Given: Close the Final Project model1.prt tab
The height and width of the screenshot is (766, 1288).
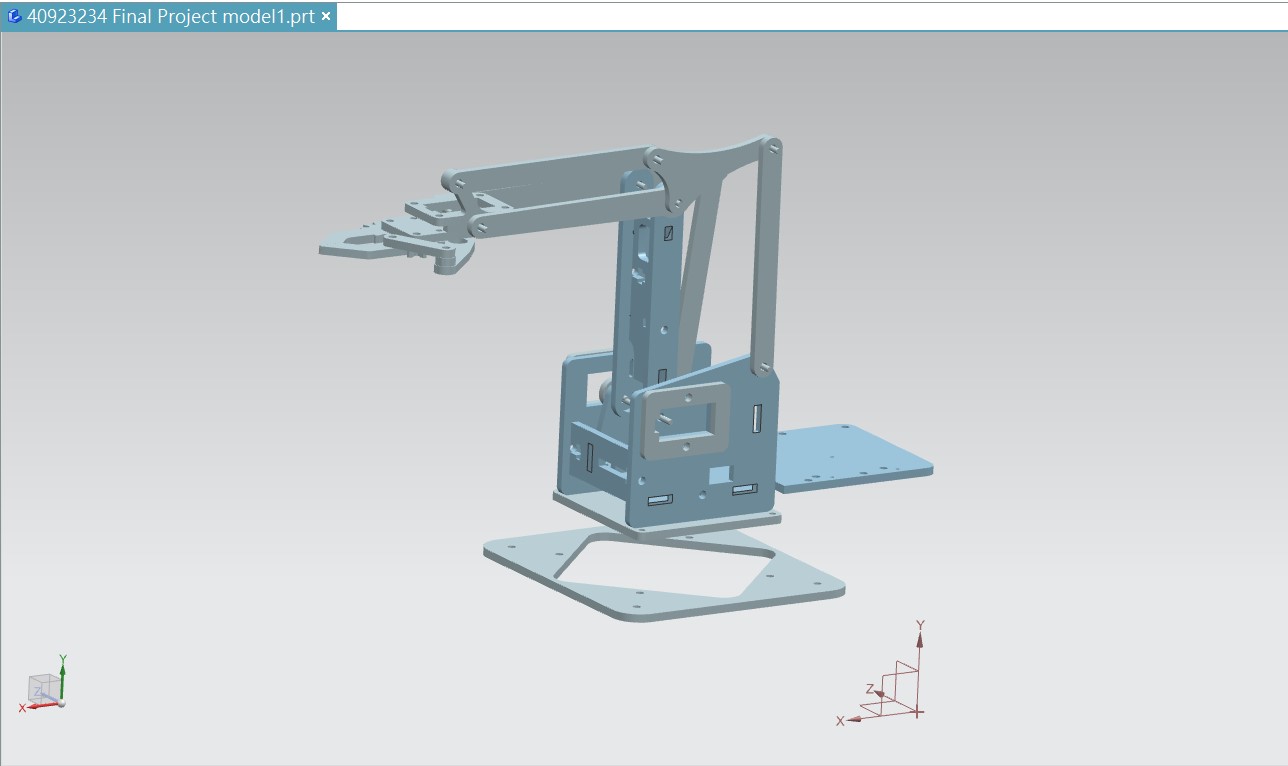Looking at the screenshot, I should click(x=326, y=17).
